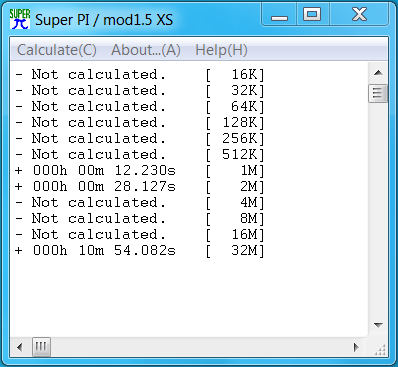Maximize the Super PI window
The height and width of the screenshot is (367, 398).
[x=312, y=15]
